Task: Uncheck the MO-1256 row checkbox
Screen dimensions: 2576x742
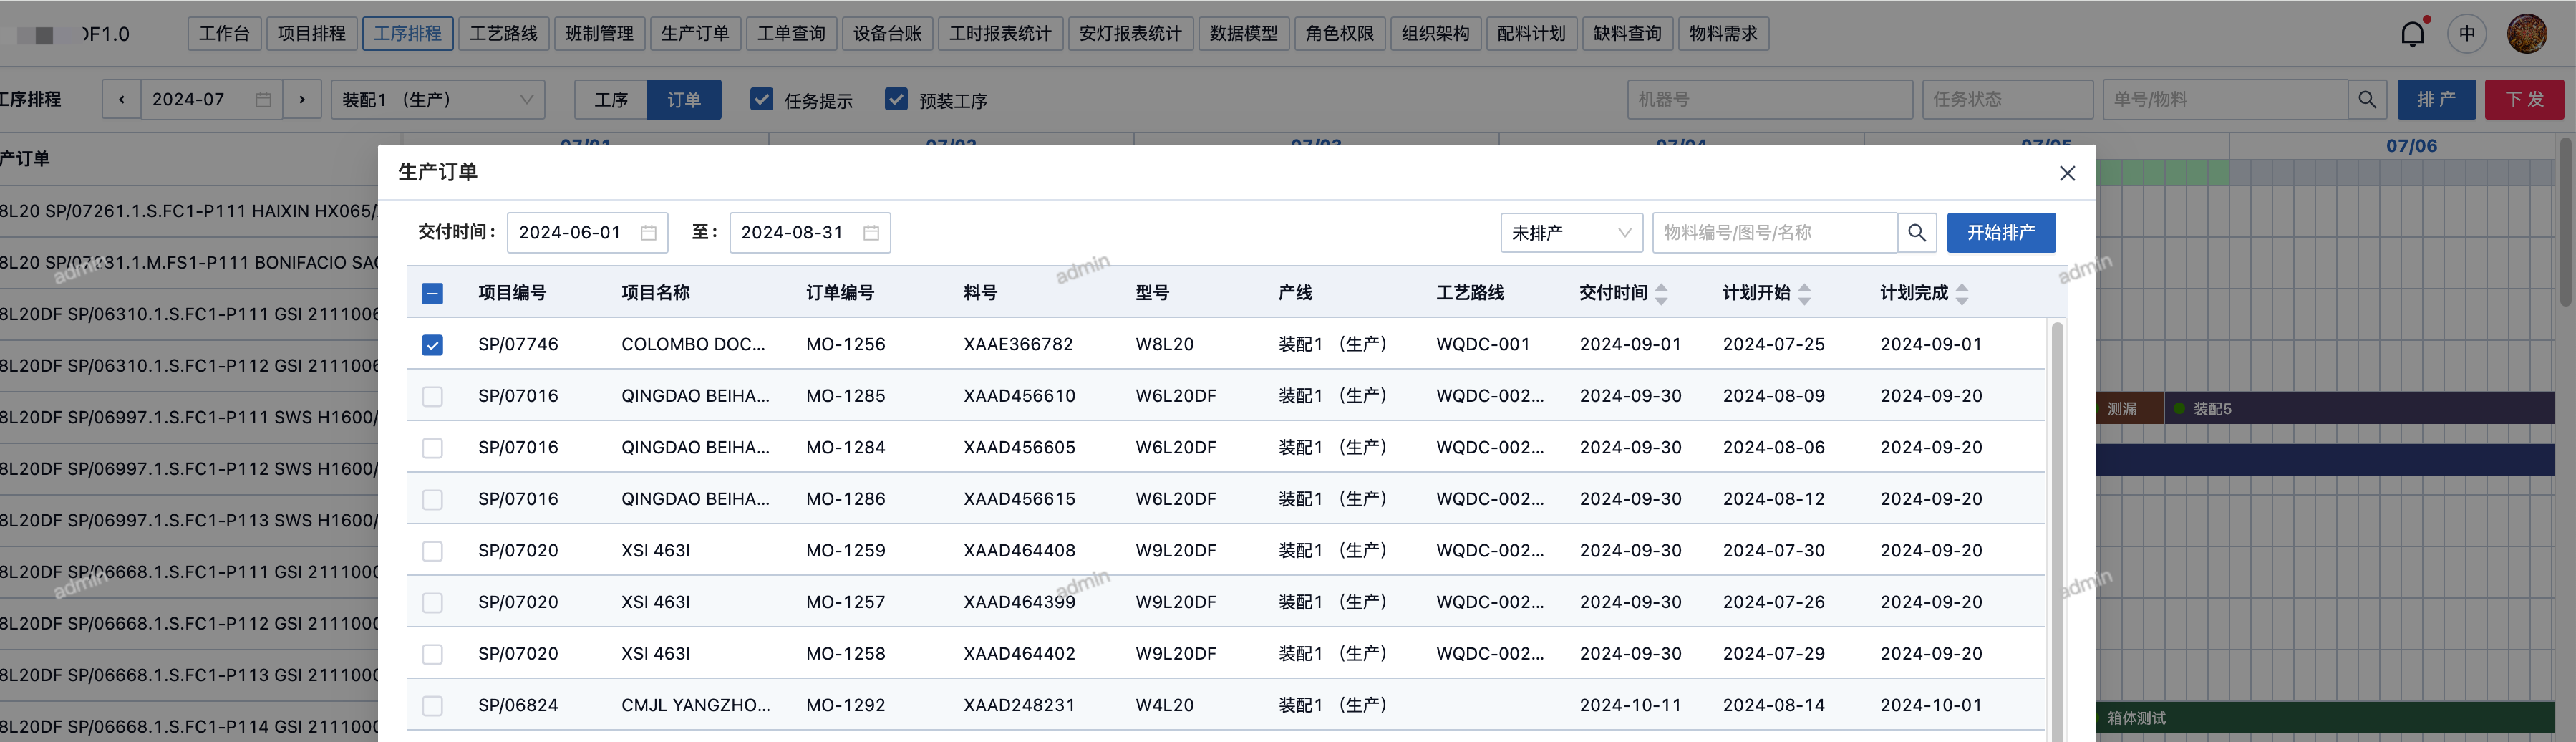Action: pos(432,345)
